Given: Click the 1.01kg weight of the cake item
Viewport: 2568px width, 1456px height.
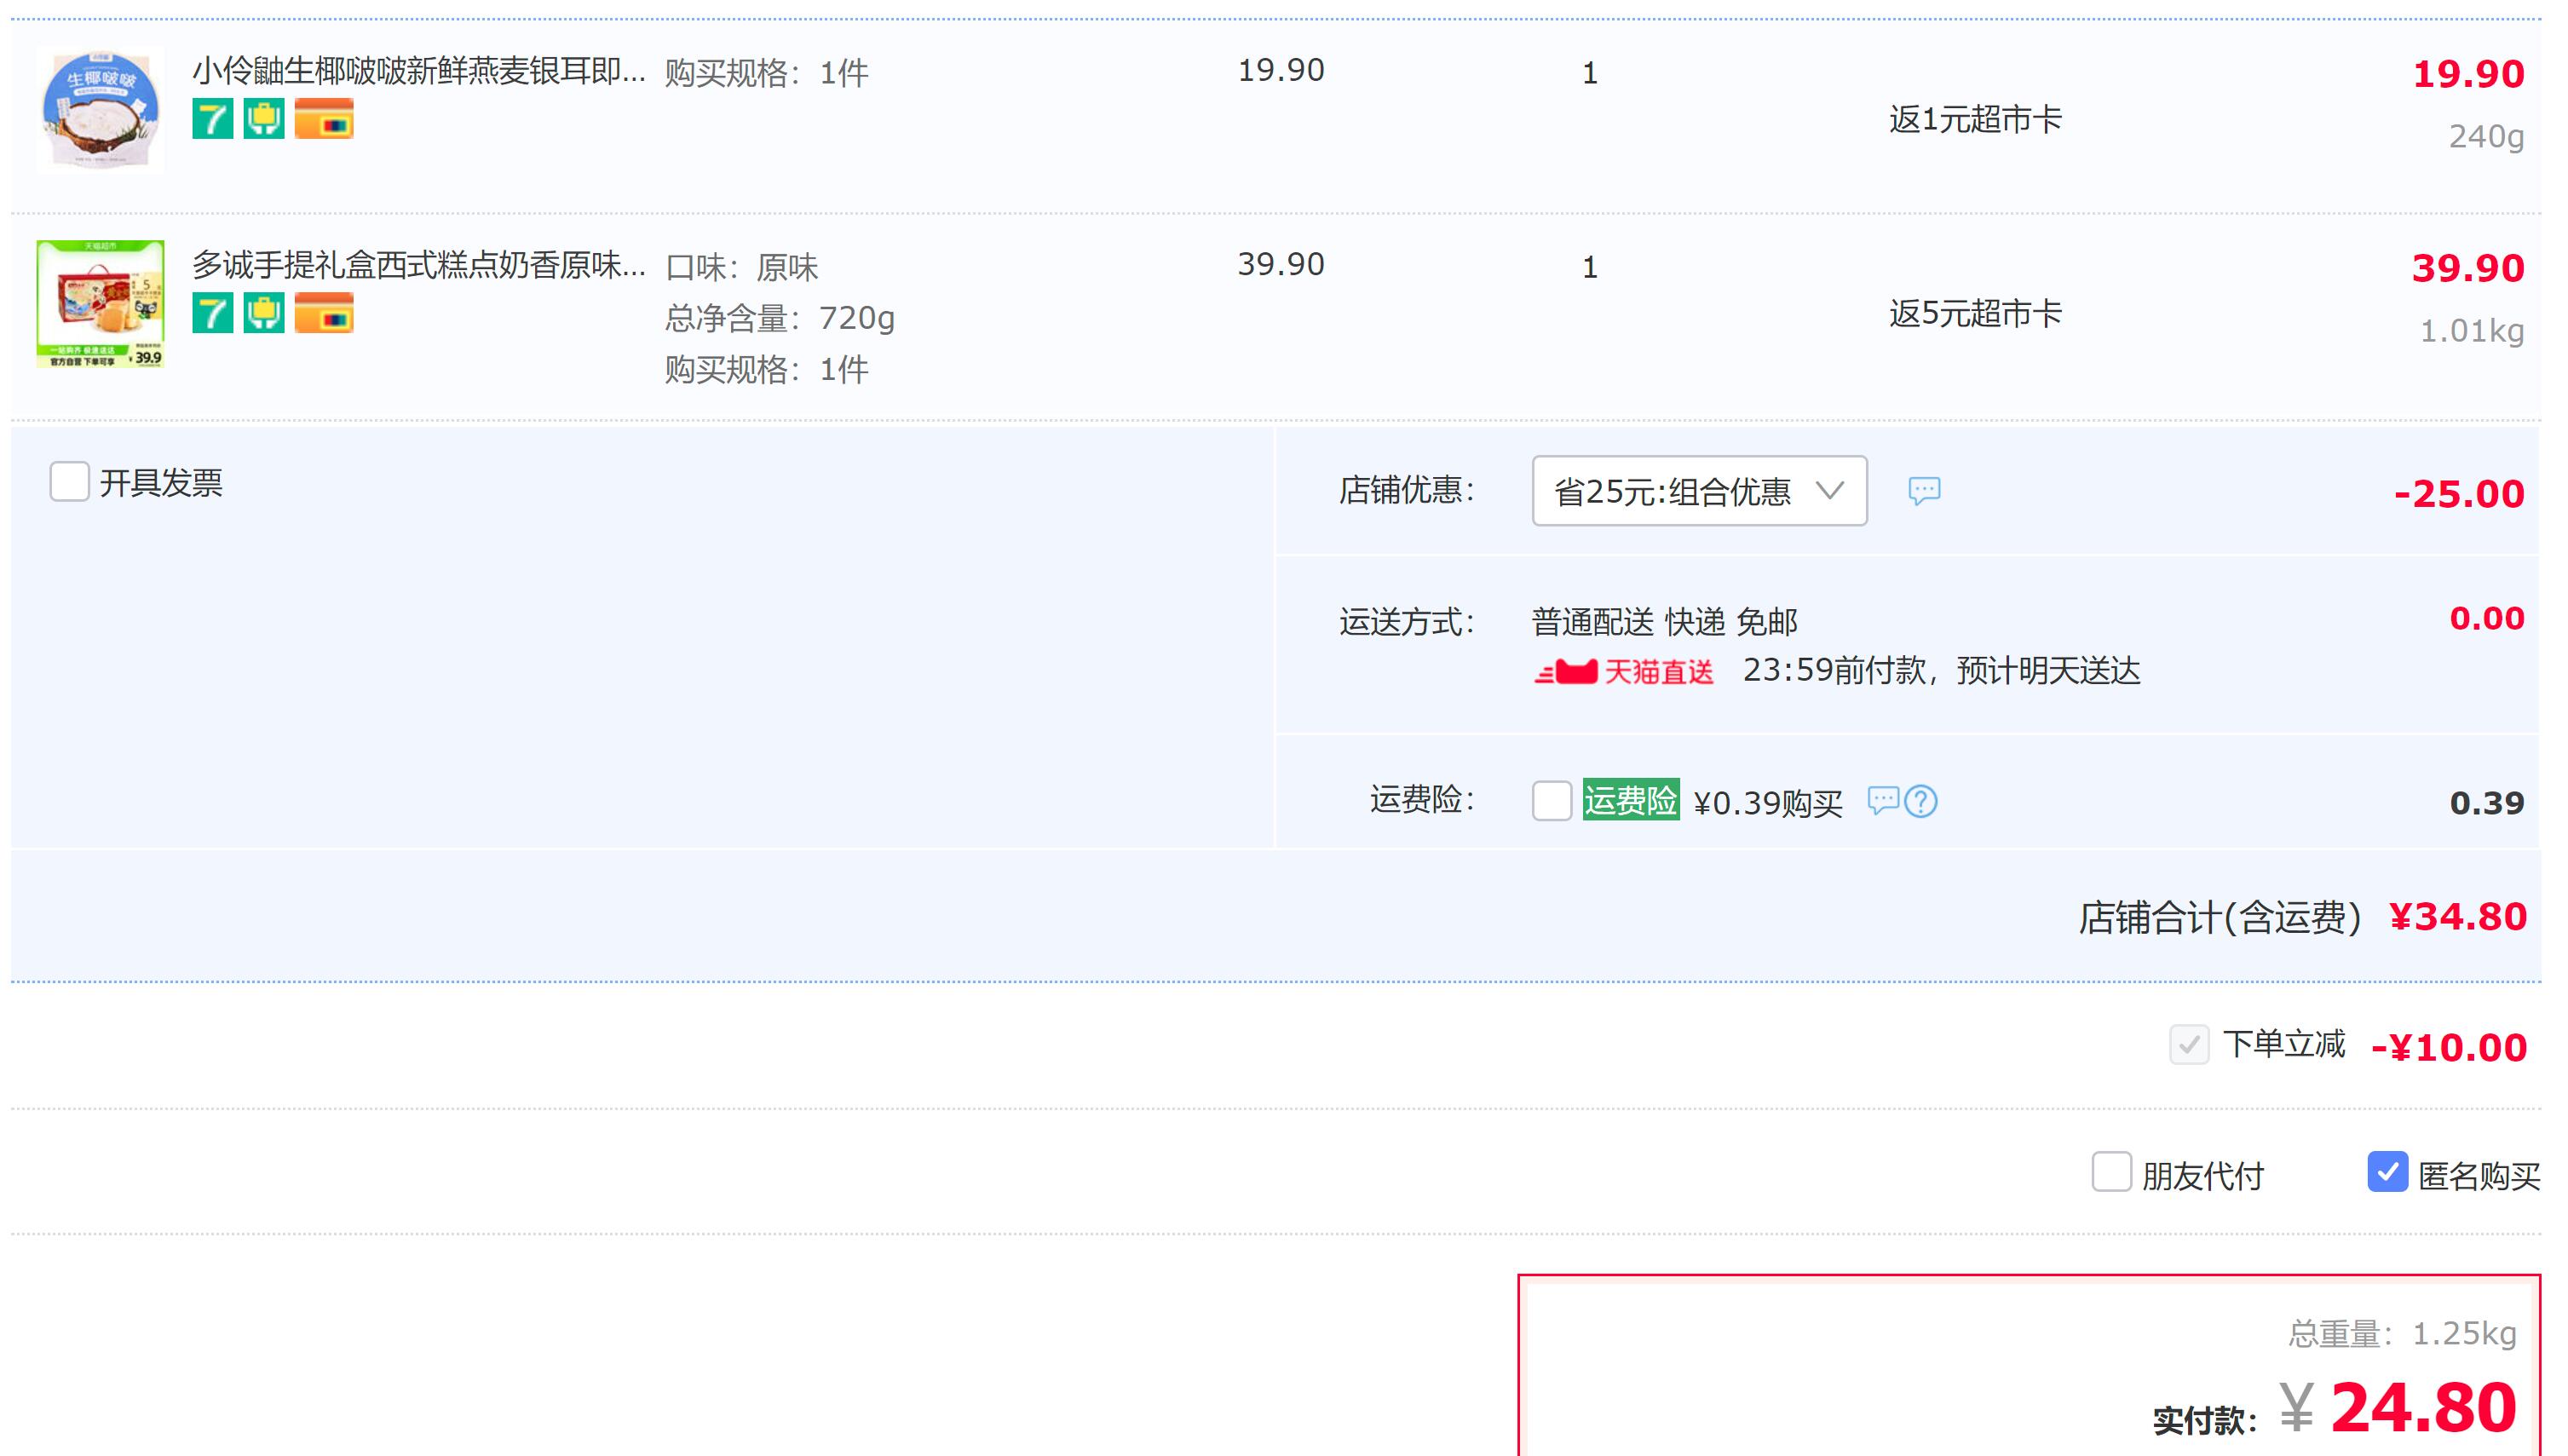Looking at the screenshot, I should 2472,331.
